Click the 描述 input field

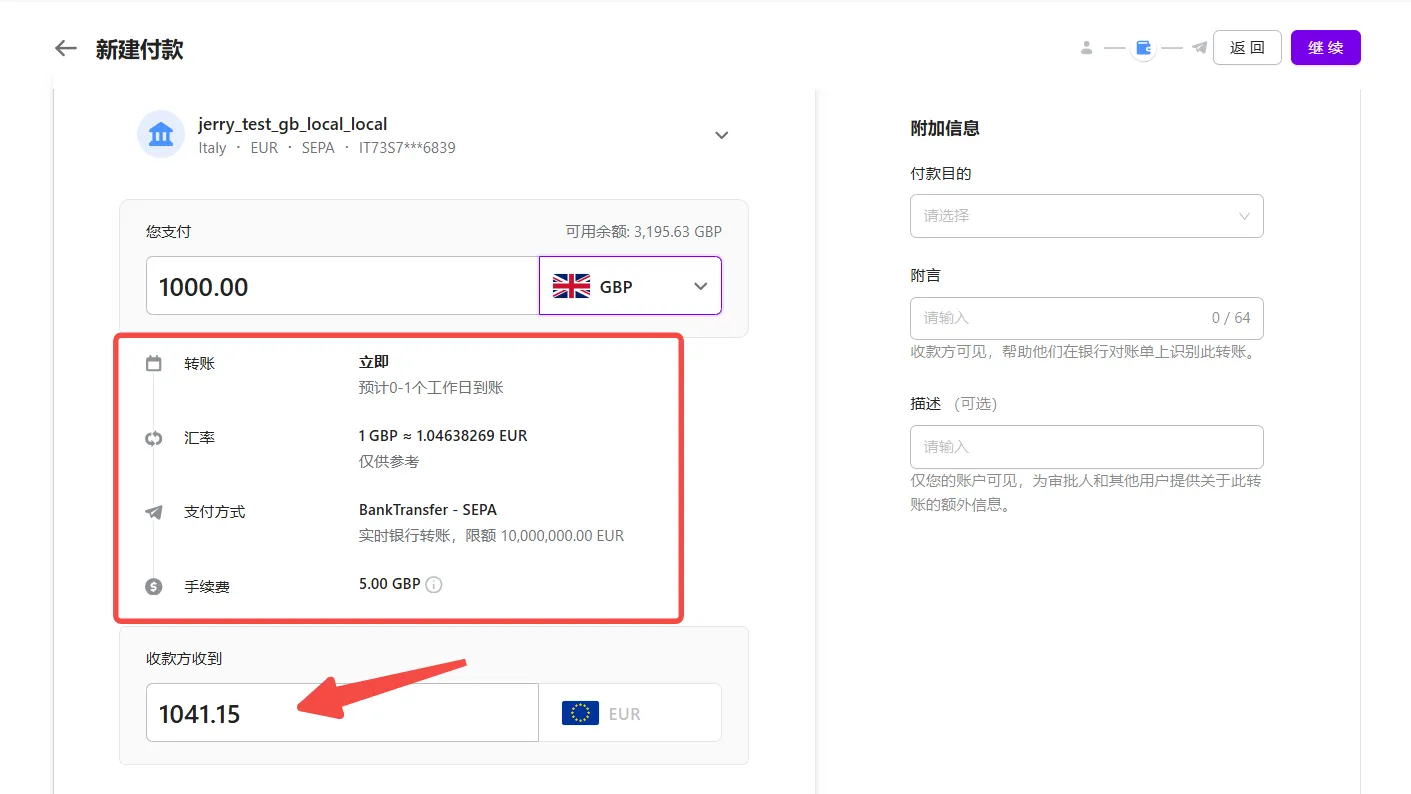[x=1087, y=447]
